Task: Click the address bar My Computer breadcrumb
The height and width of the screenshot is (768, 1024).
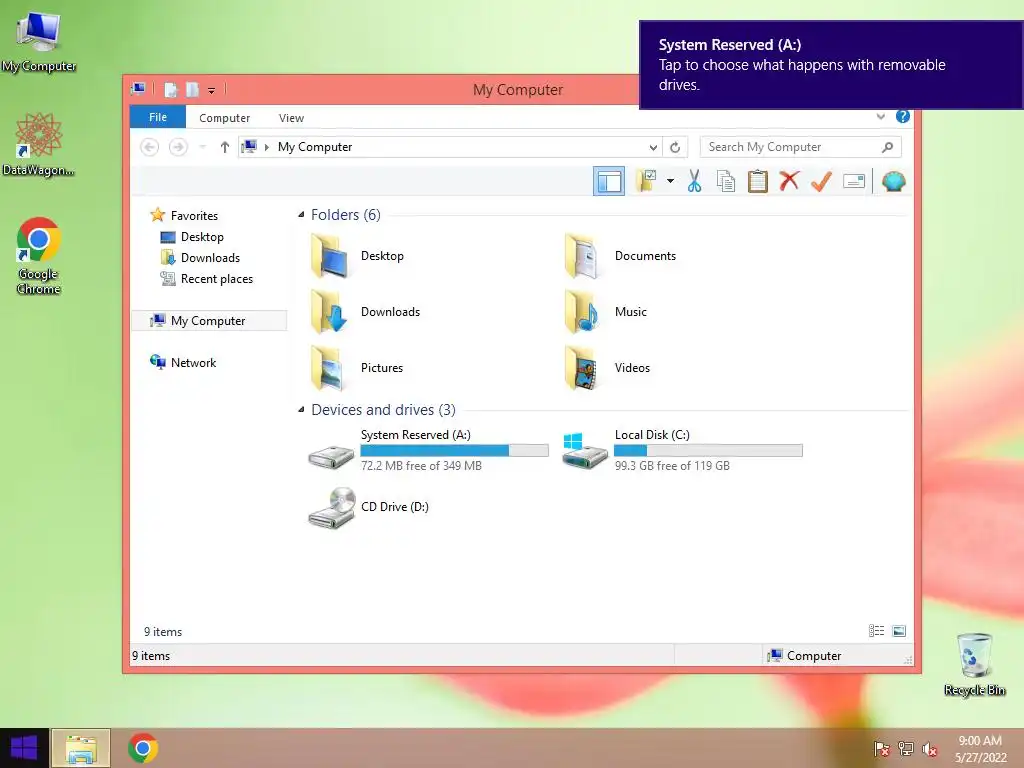Action: (x=315, y=147)
